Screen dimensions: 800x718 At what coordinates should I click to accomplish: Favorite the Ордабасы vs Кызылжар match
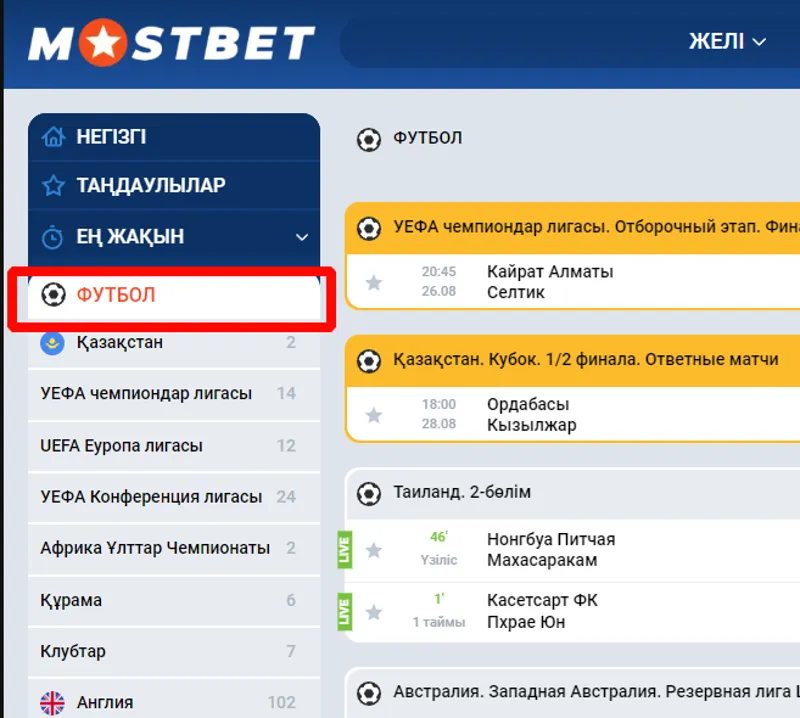(x=372, y=416)
